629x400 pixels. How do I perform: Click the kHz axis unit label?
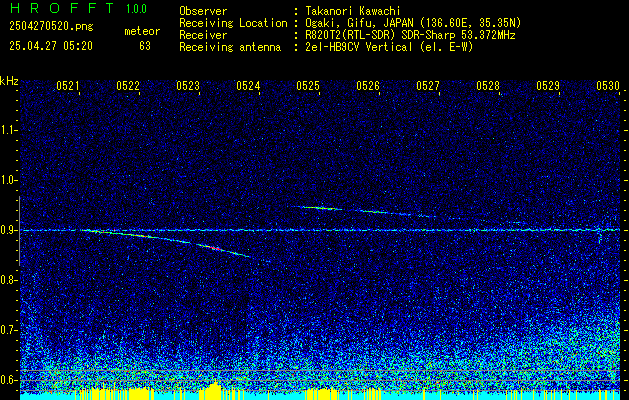pyautogui.click(x=9, y=81)
